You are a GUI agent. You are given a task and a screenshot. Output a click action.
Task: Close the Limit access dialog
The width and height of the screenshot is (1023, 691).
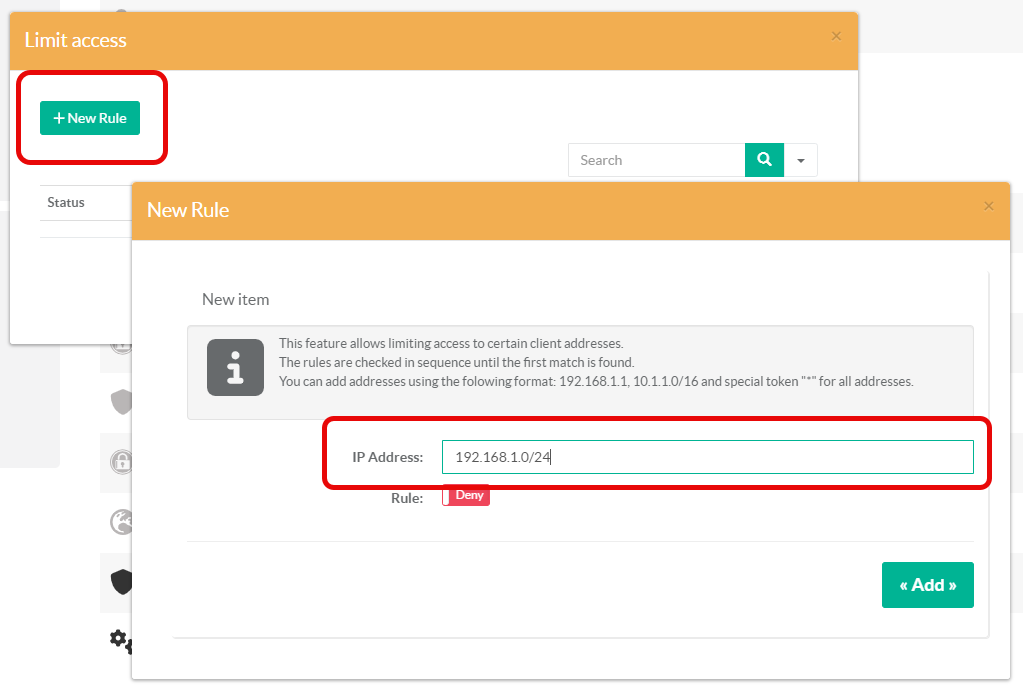click(836, 36)
